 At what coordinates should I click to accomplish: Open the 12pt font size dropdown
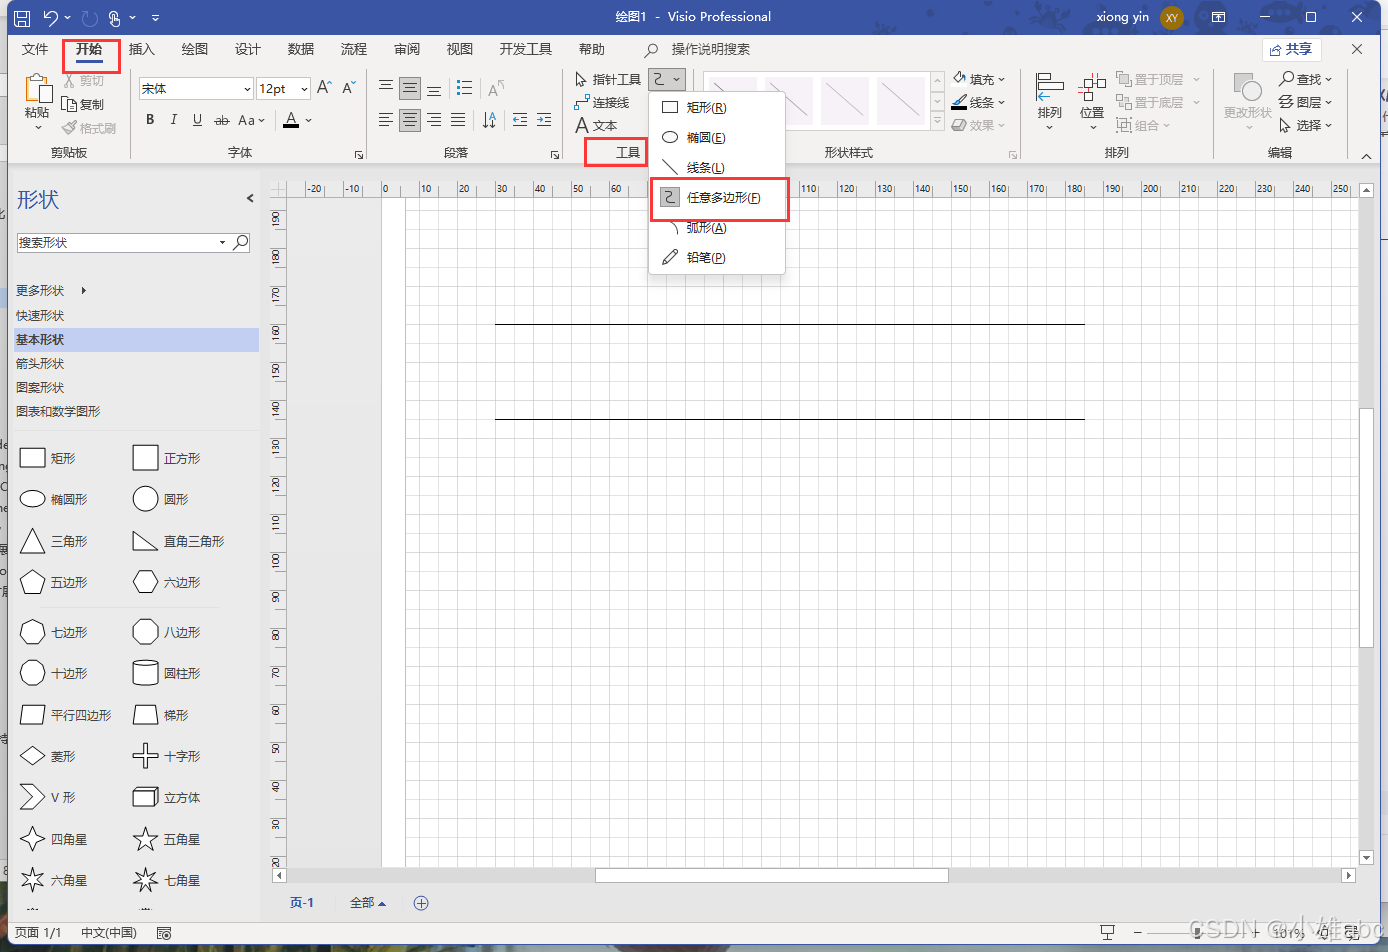pos(304,89)
